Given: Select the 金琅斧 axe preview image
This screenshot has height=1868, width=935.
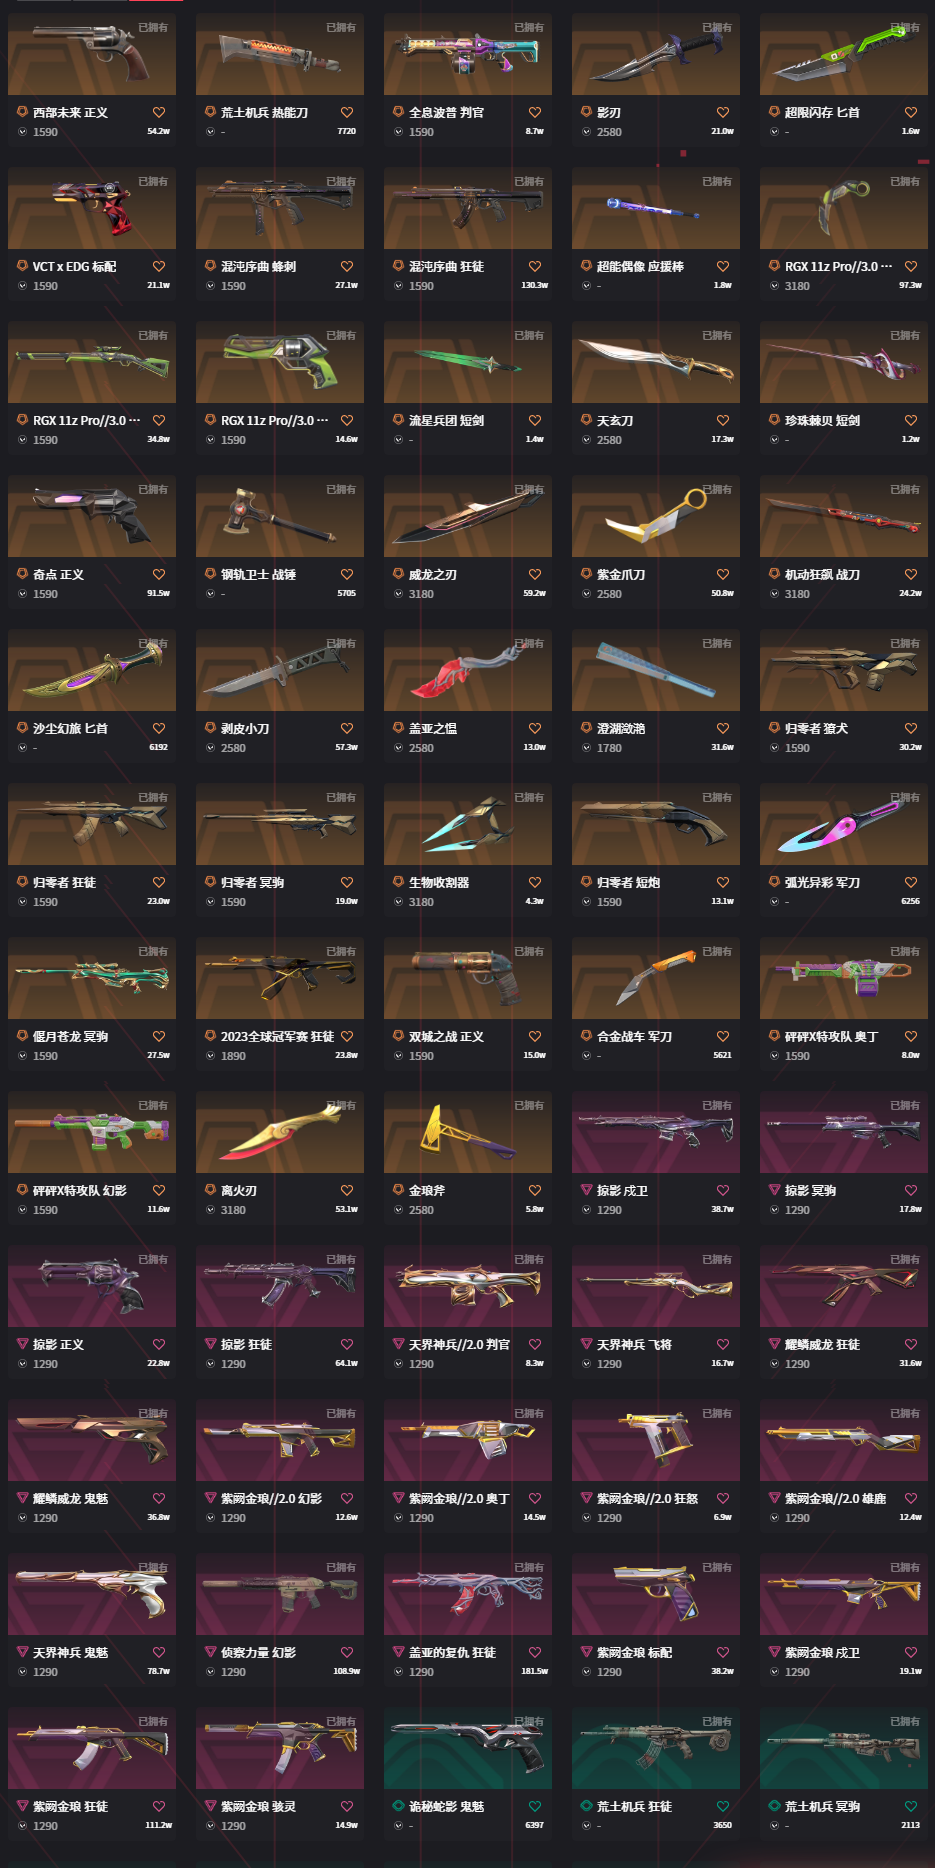Looking at the screenshot, I should pos(468,1132).
